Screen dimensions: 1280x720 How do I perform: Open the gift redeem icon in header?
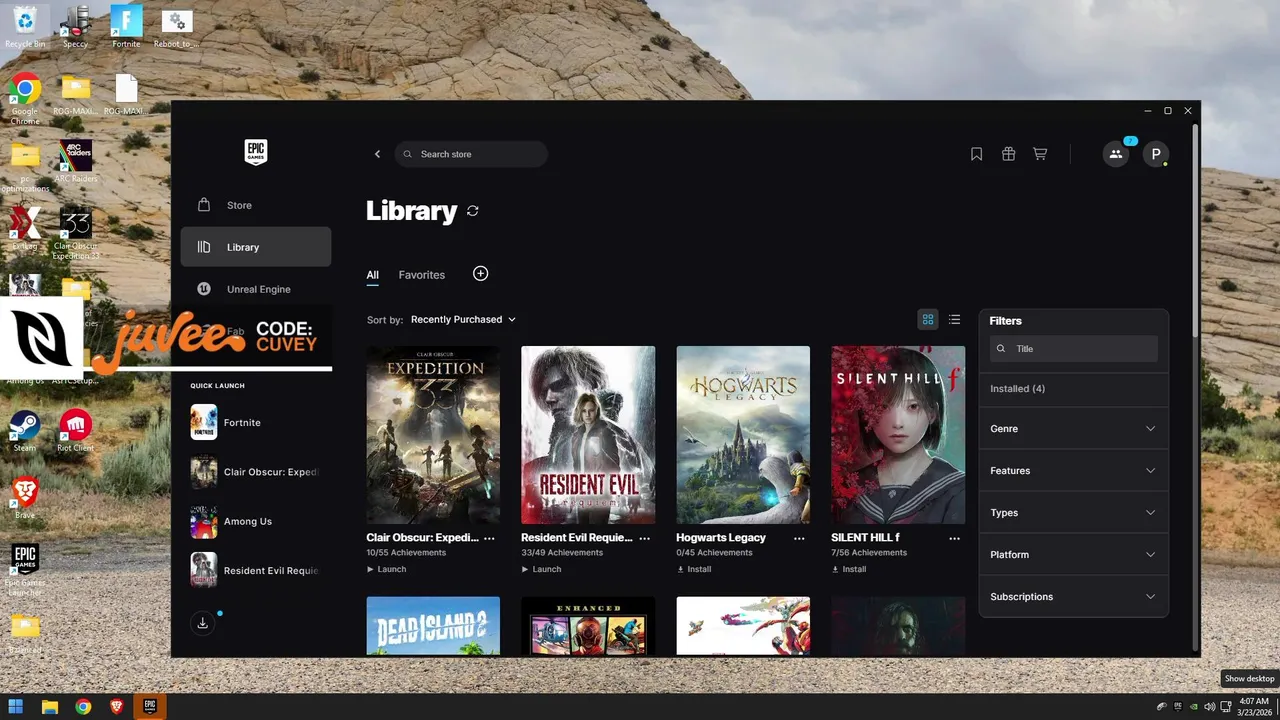[1009, 154]
